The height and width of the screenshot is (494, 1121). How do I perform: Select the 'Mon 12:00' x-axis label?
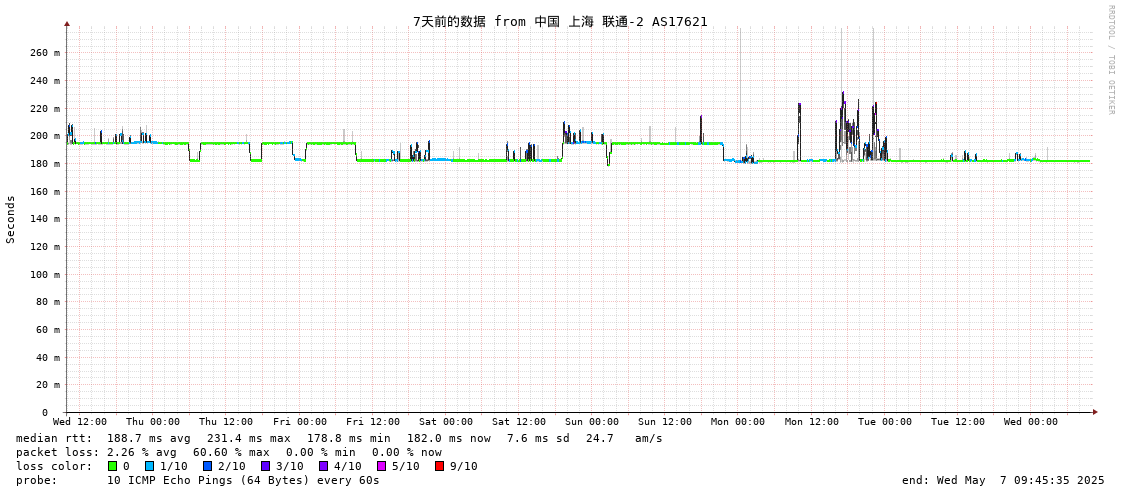pos(812,422)
